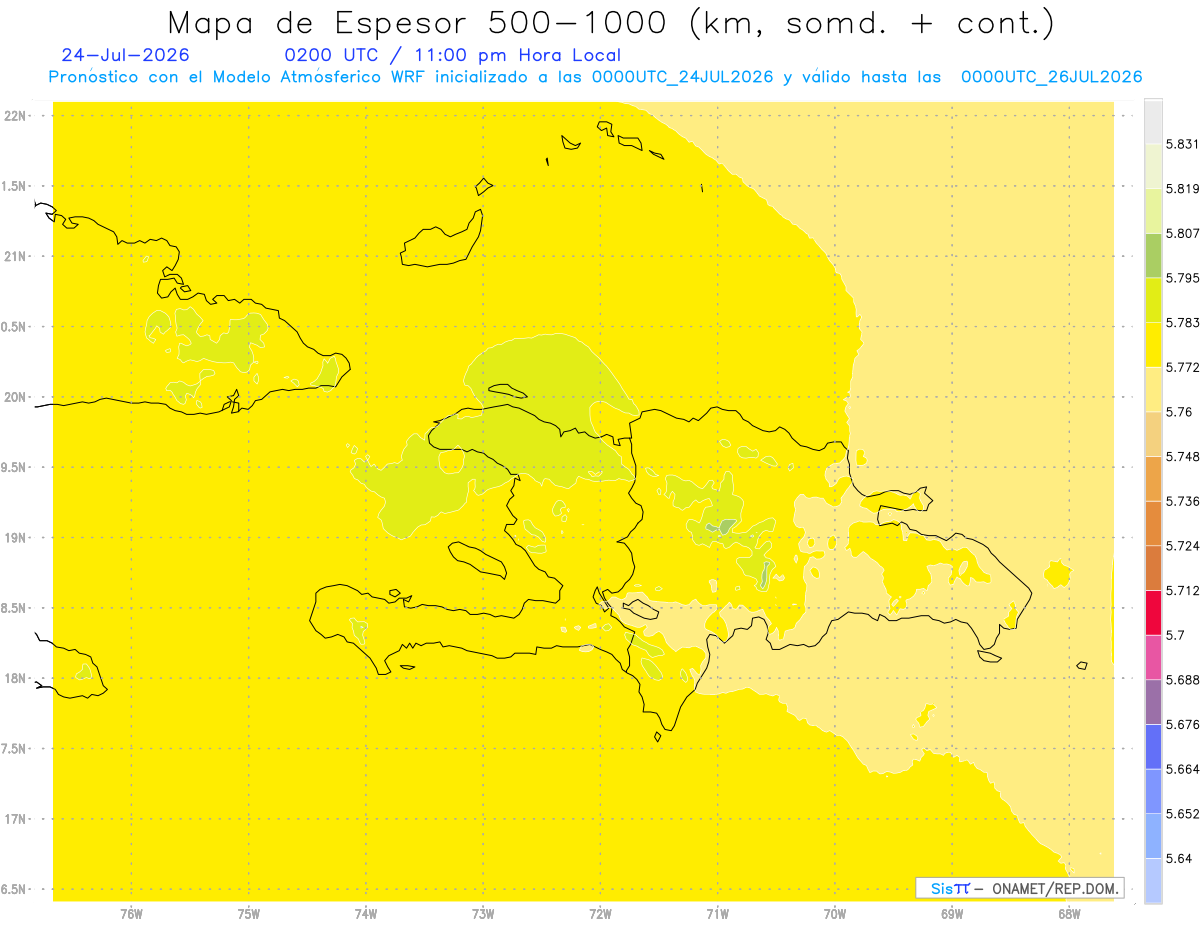This screenshot has height=927, width=1200.
Task: Click the colorbar value 5.652
Action: pyautogui.click(x=1182, y=813)
